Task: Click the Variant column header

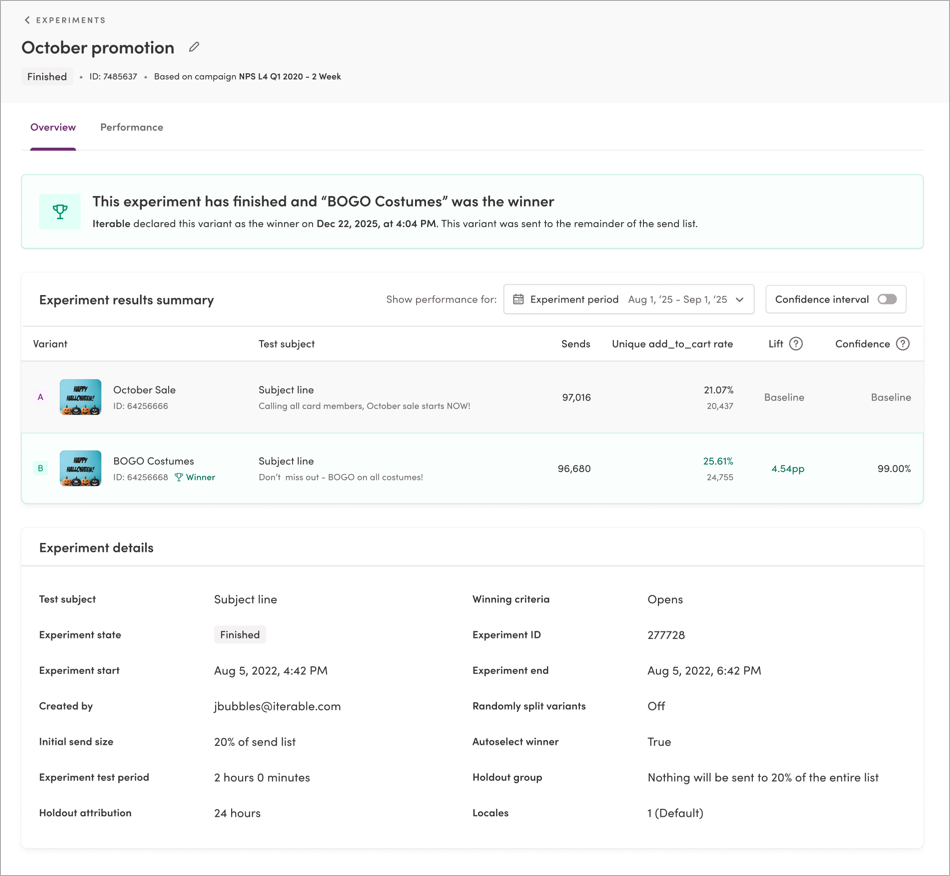Action: [x=50, y=344]
